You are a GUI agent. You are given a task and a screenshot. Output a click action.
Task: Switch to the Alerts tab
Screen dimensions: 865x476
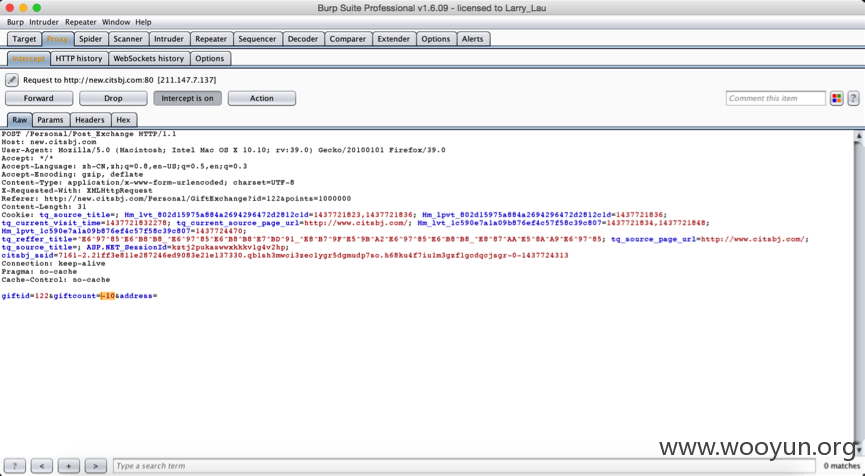point(472,39)
